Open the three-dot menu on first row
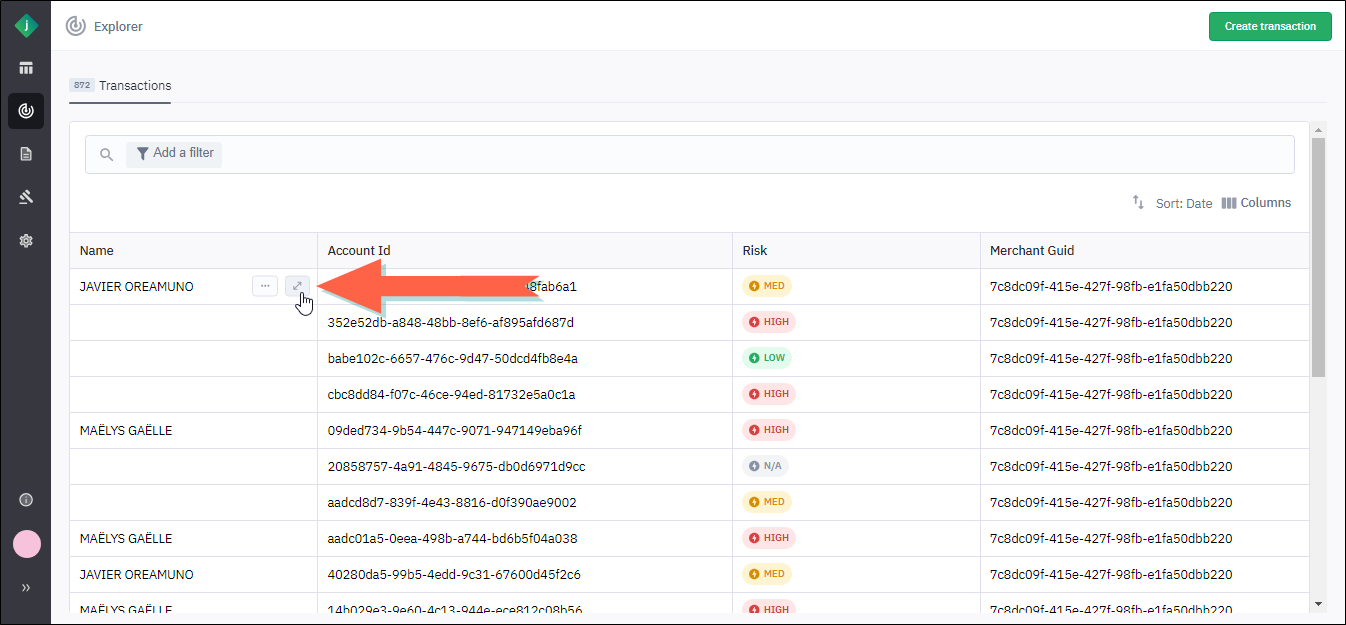The height and width of the screenshot is (625, 1346). 265,287
